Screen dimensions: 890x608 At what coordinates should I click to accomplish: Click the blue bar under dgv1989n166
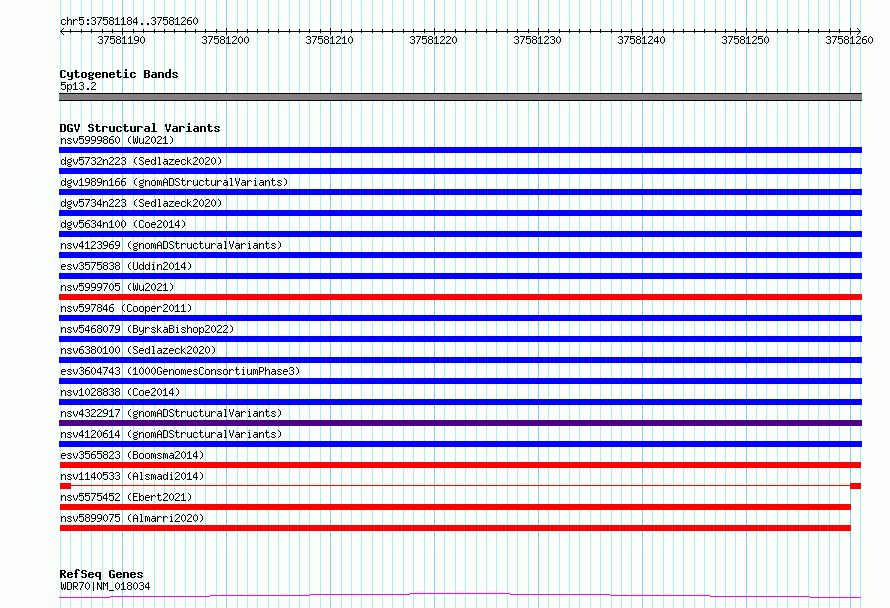[460, 192]
